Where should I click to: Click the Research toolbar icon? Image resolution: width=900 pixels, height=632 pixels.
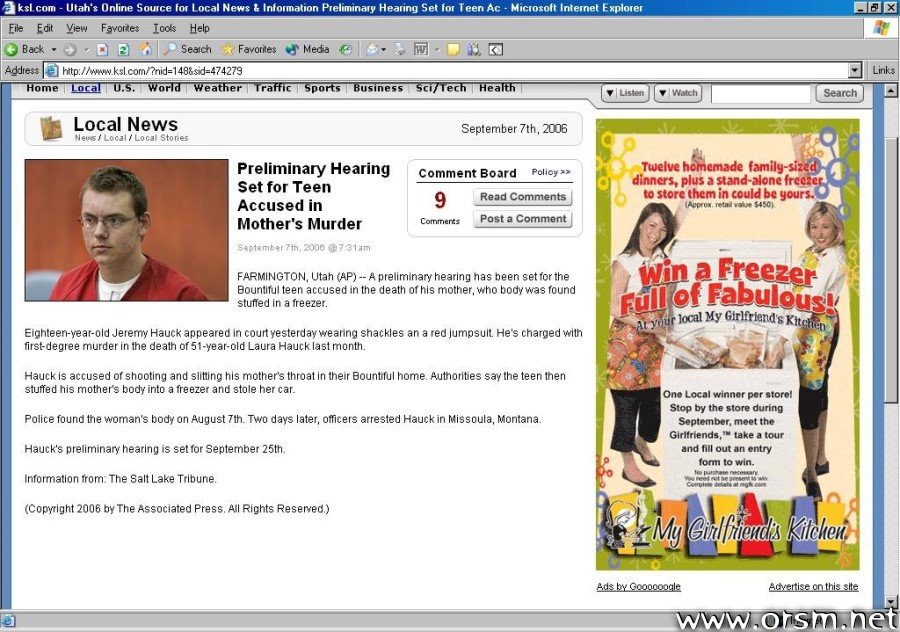click(x=474, y=50)
